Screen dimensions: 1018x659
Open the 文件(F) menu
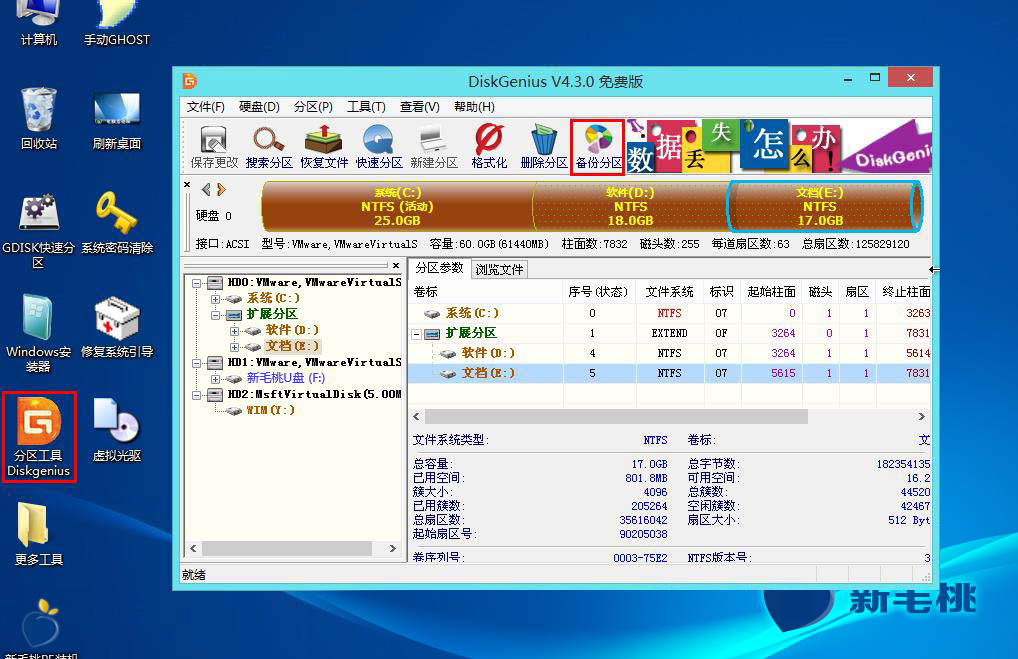(x=205, y=106)
